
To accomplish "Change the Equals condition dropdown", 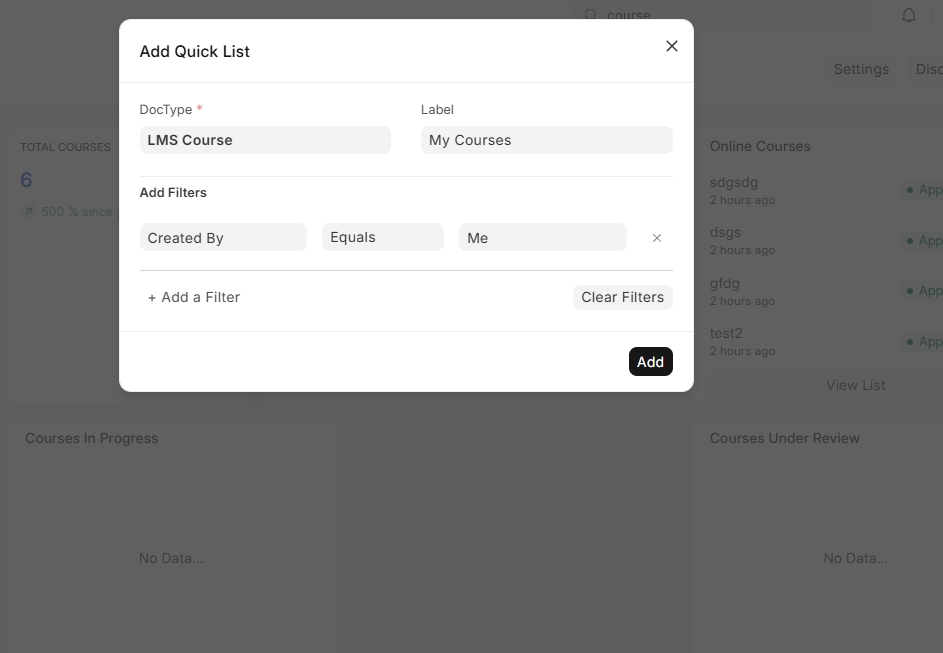I will click(383, 237).
